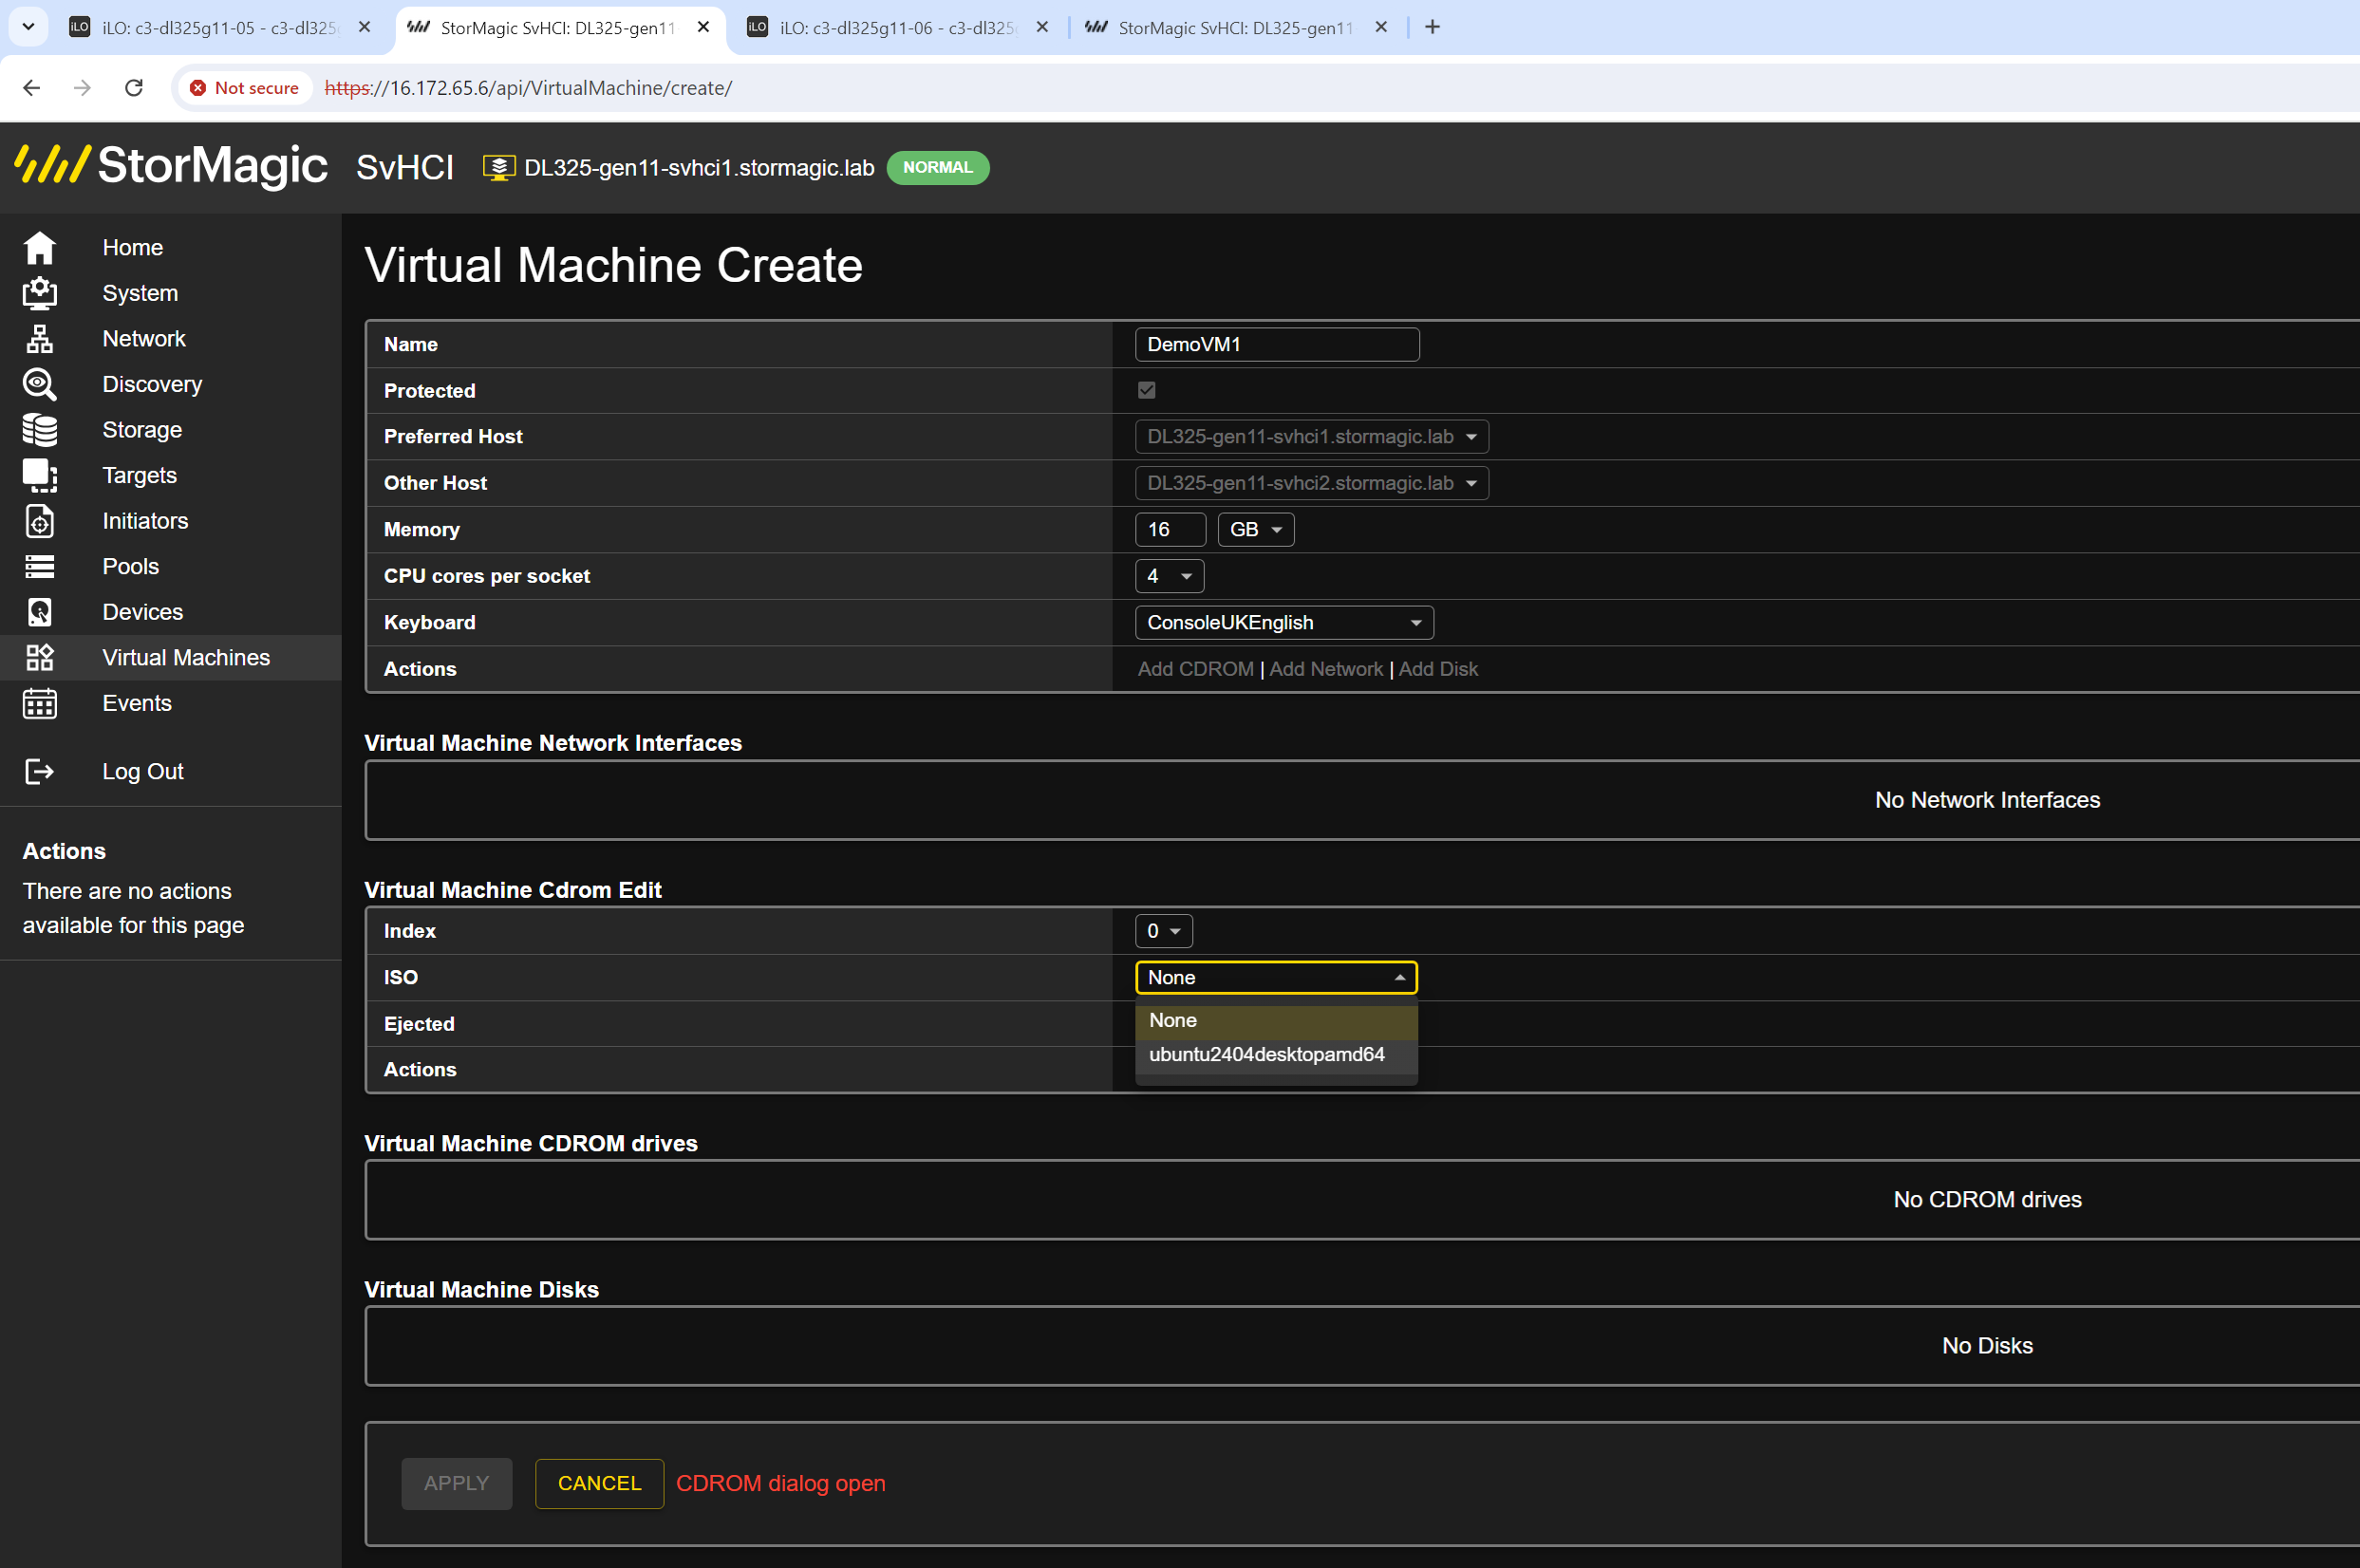
Task: Close the iLO c3-dl325g11-05 tab
Action: [x=365, y=27]
